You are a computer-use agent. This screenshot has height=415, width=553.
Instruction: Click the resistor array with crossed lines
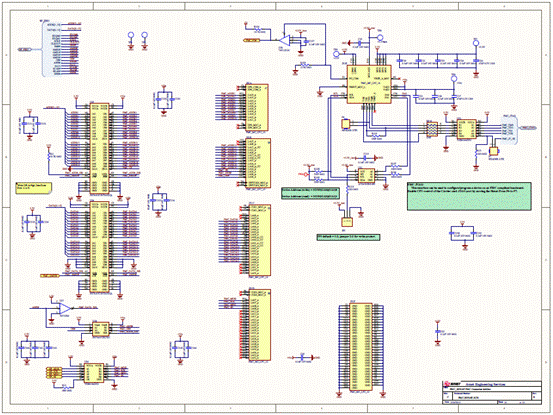432,129
